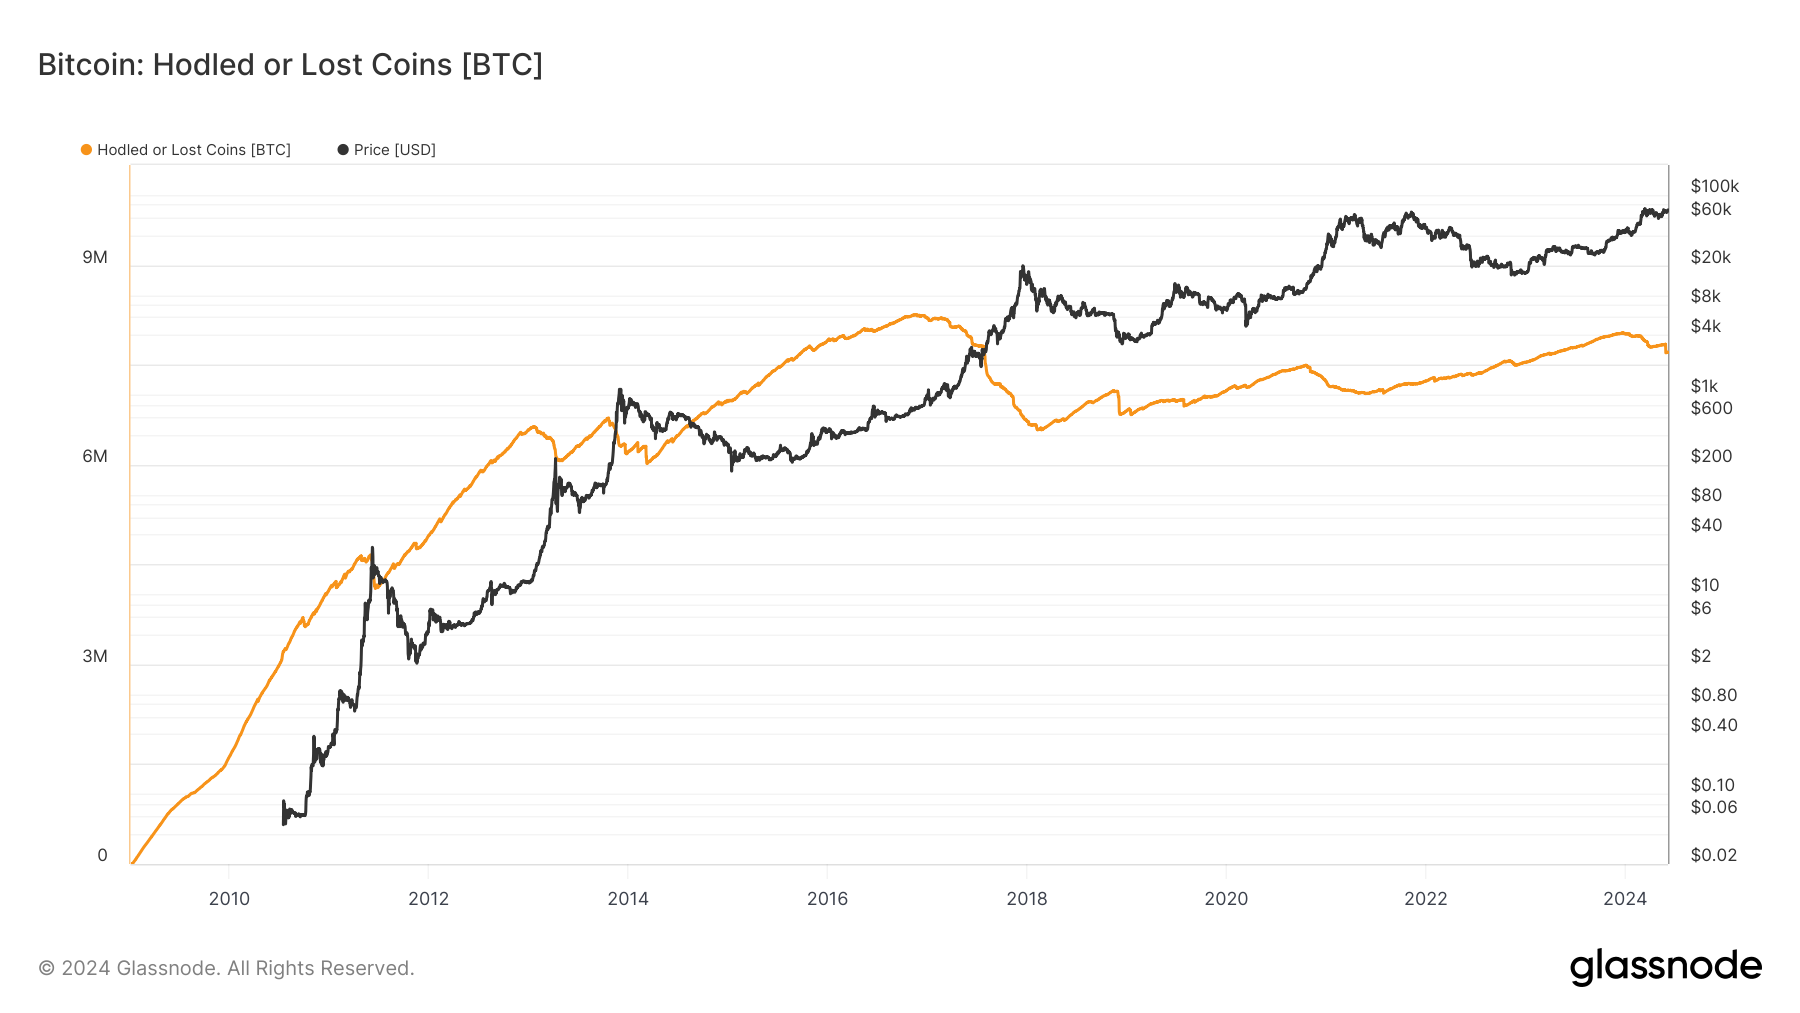Select the 2014 x-axis label
The height and width of the screenshot is (1013, 1800).
point(628,898)
